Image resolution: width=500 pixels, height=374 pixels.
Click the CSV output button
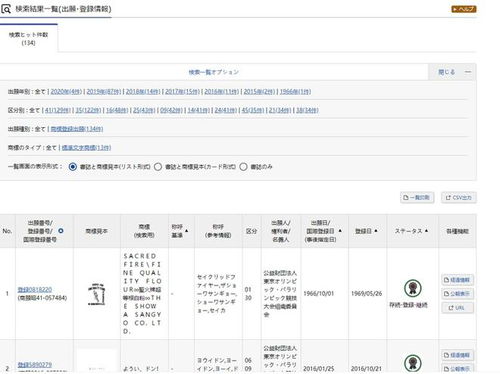coord(459,198)
